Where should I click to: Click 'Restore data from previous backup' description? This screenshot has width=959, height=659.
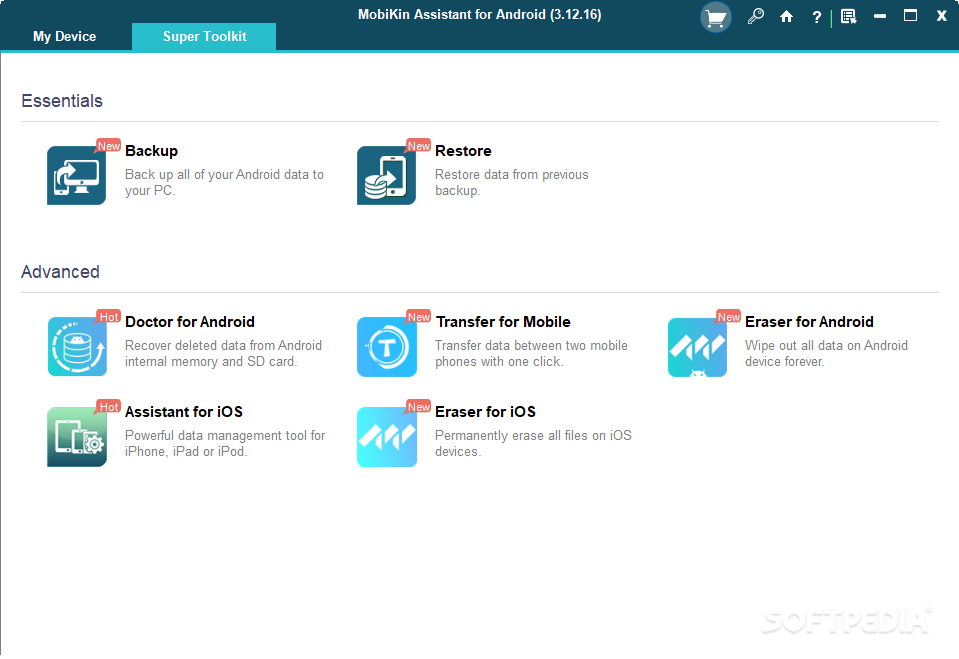(x=512, y=182)
